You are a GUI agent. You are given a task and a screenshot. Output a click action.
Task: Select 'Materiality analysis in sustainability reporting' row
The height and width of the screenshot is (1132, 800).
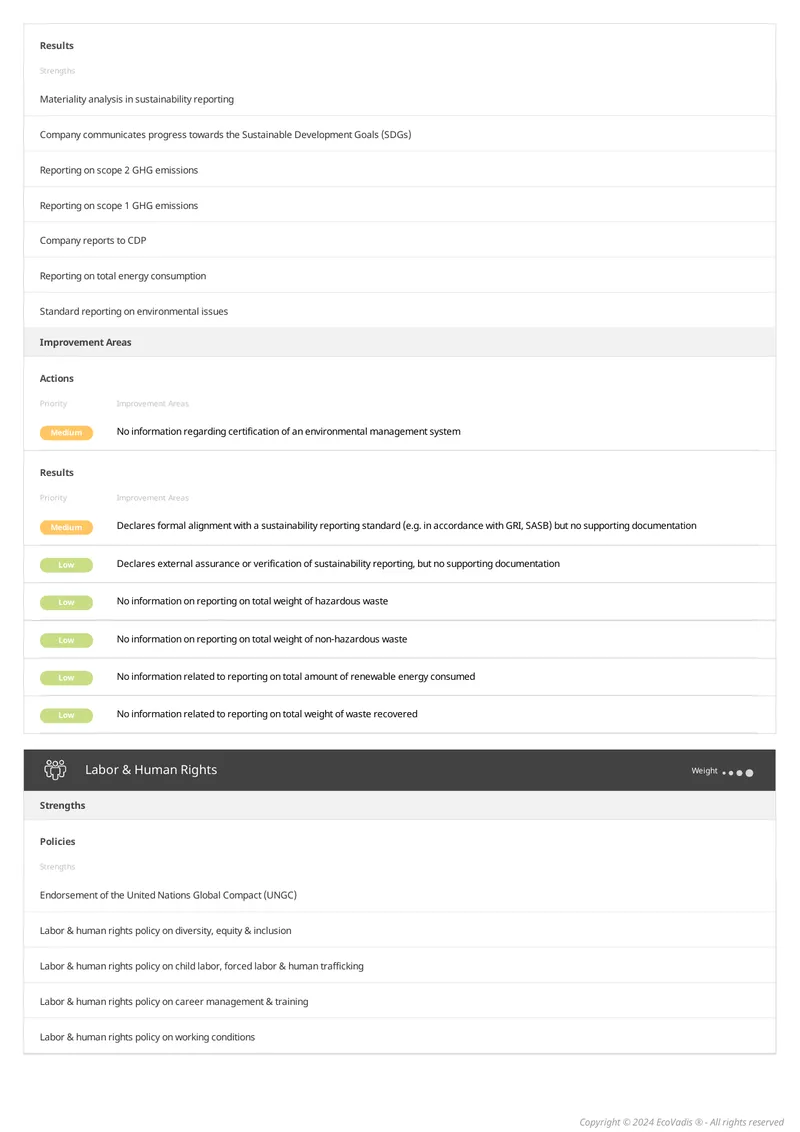coord(399,99)
